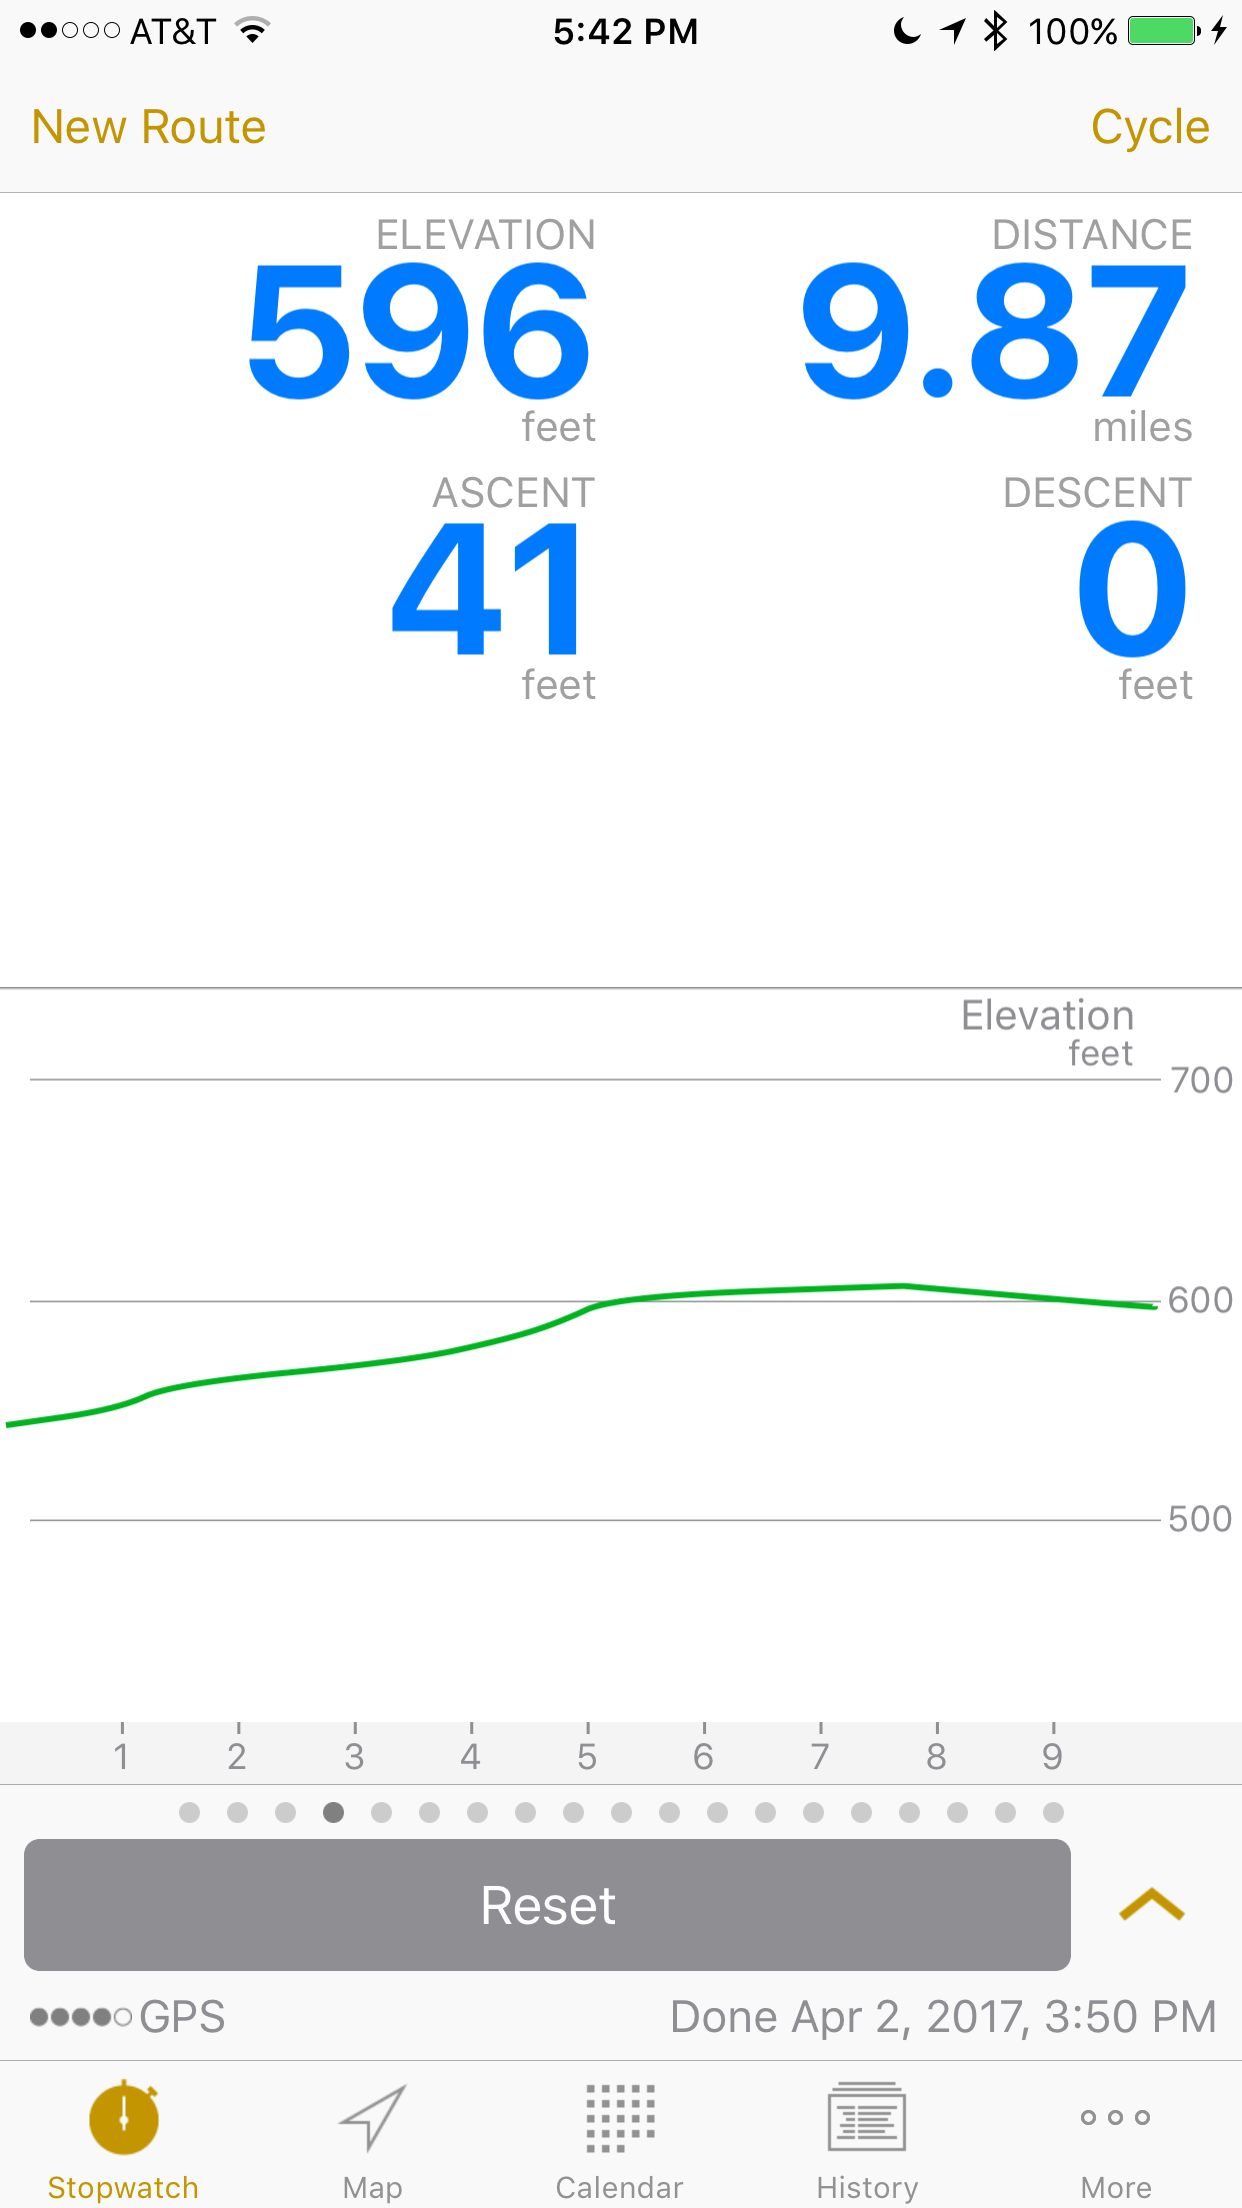Tap the 596 feet elevation readout

point(420,332)
